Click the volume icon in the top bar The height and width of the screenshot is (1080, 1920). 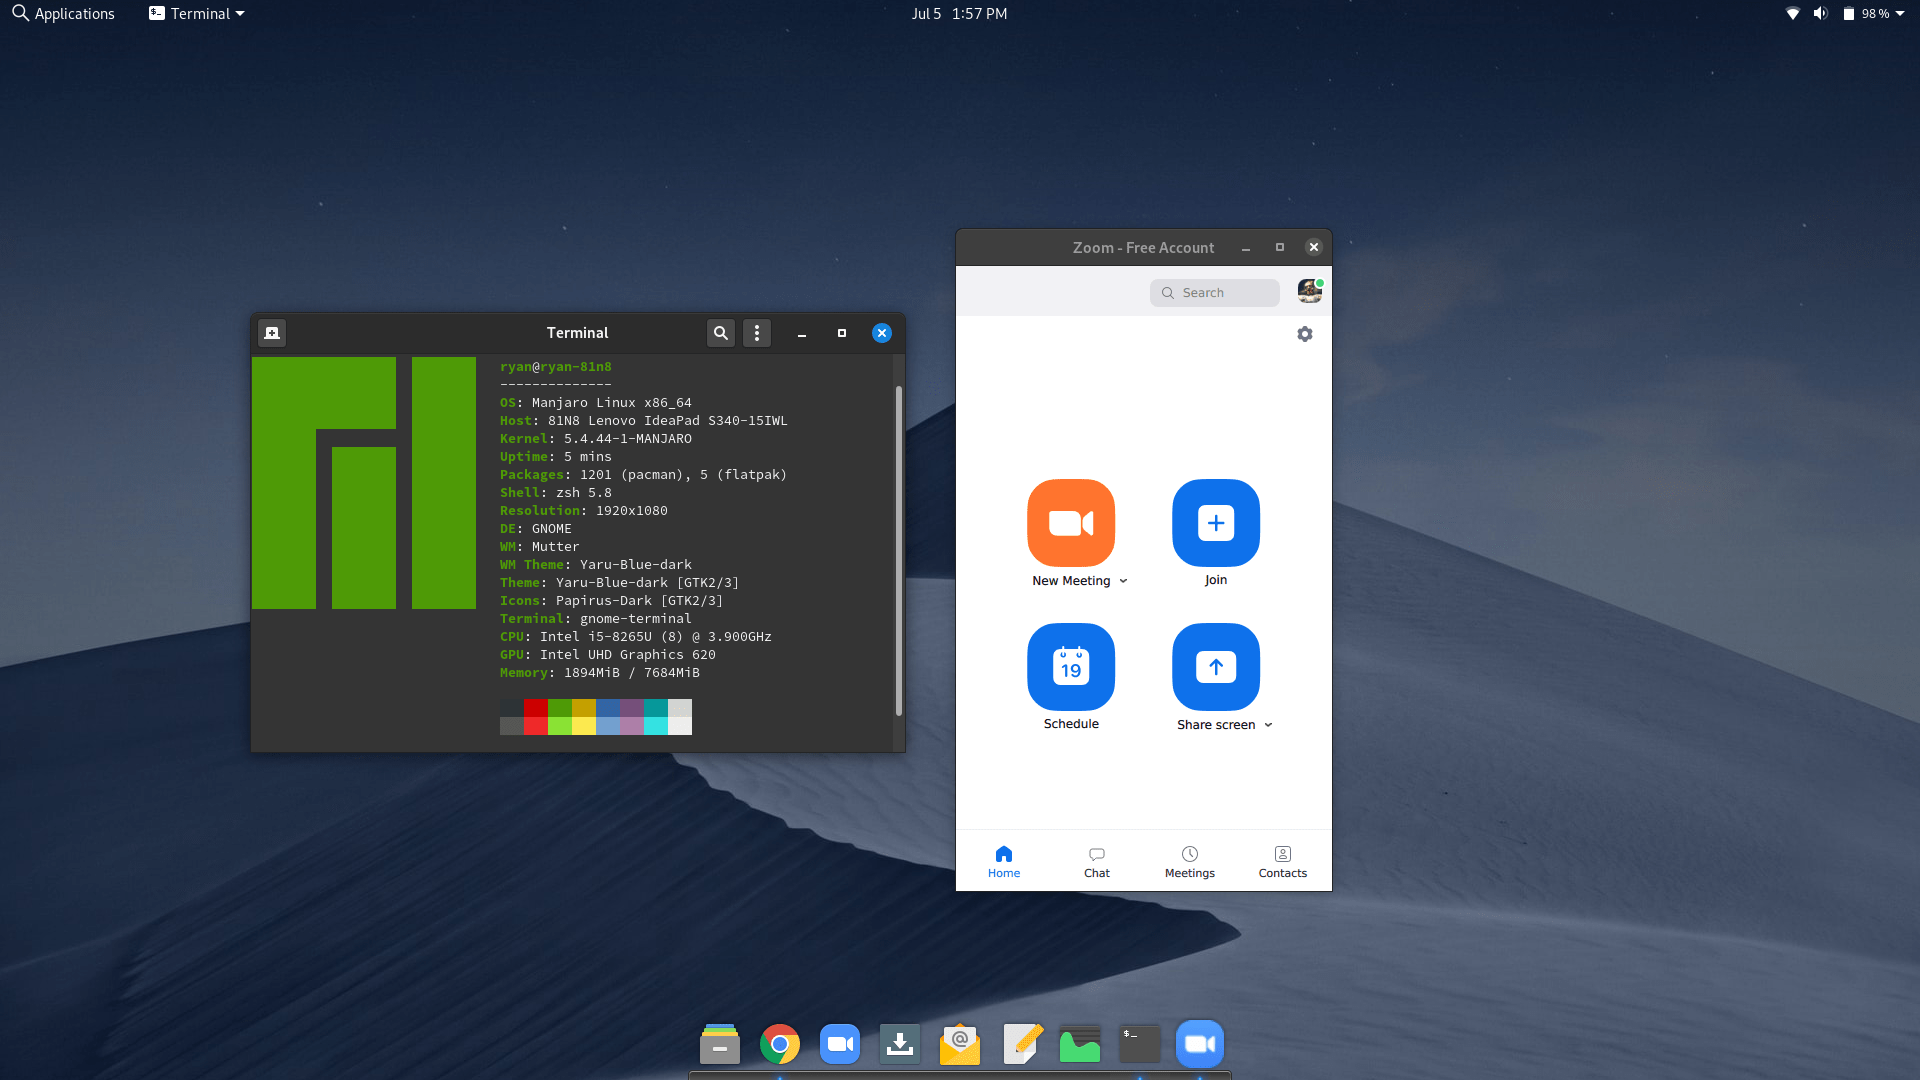pyautogui.click(x=1820, y=13)
